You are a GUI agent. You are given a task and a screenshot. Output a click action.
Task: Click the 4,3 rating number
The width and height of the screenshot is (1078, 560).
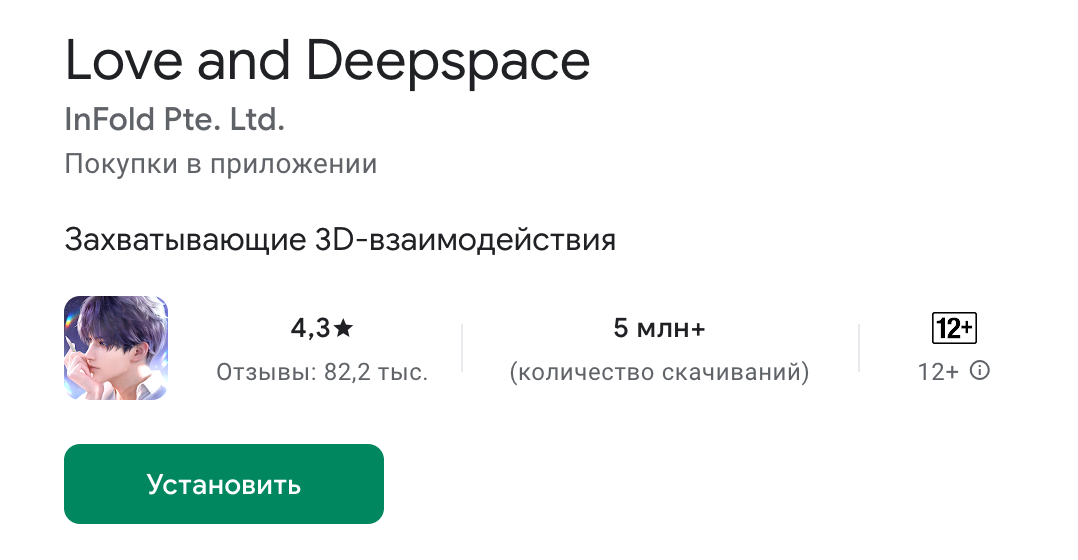[311, 328]
